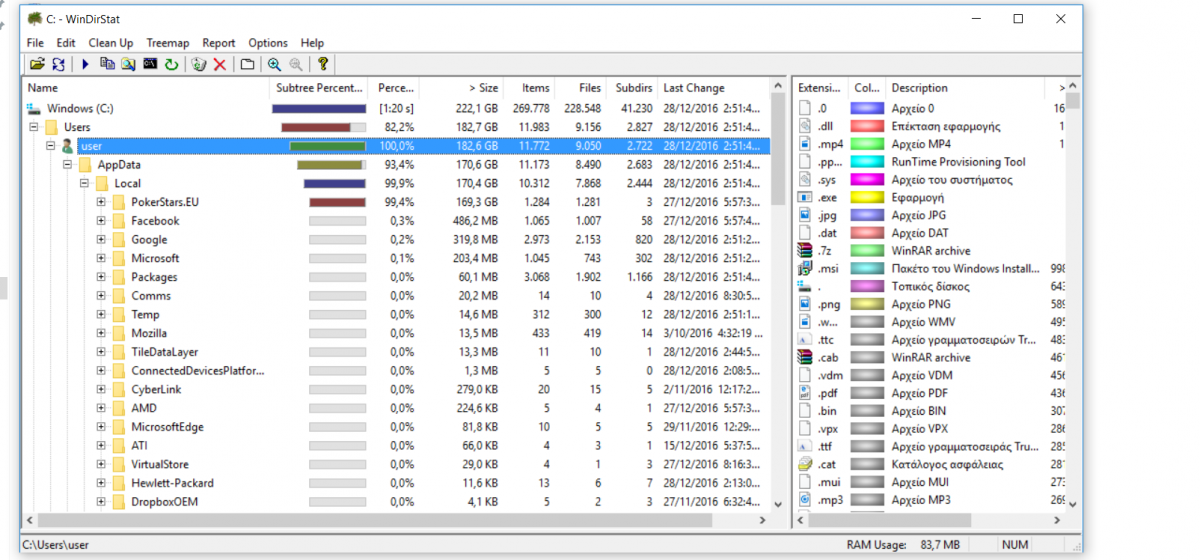Click the Refresh All toolbar icon
The image size is (1200, 560).
click(58, 65)
